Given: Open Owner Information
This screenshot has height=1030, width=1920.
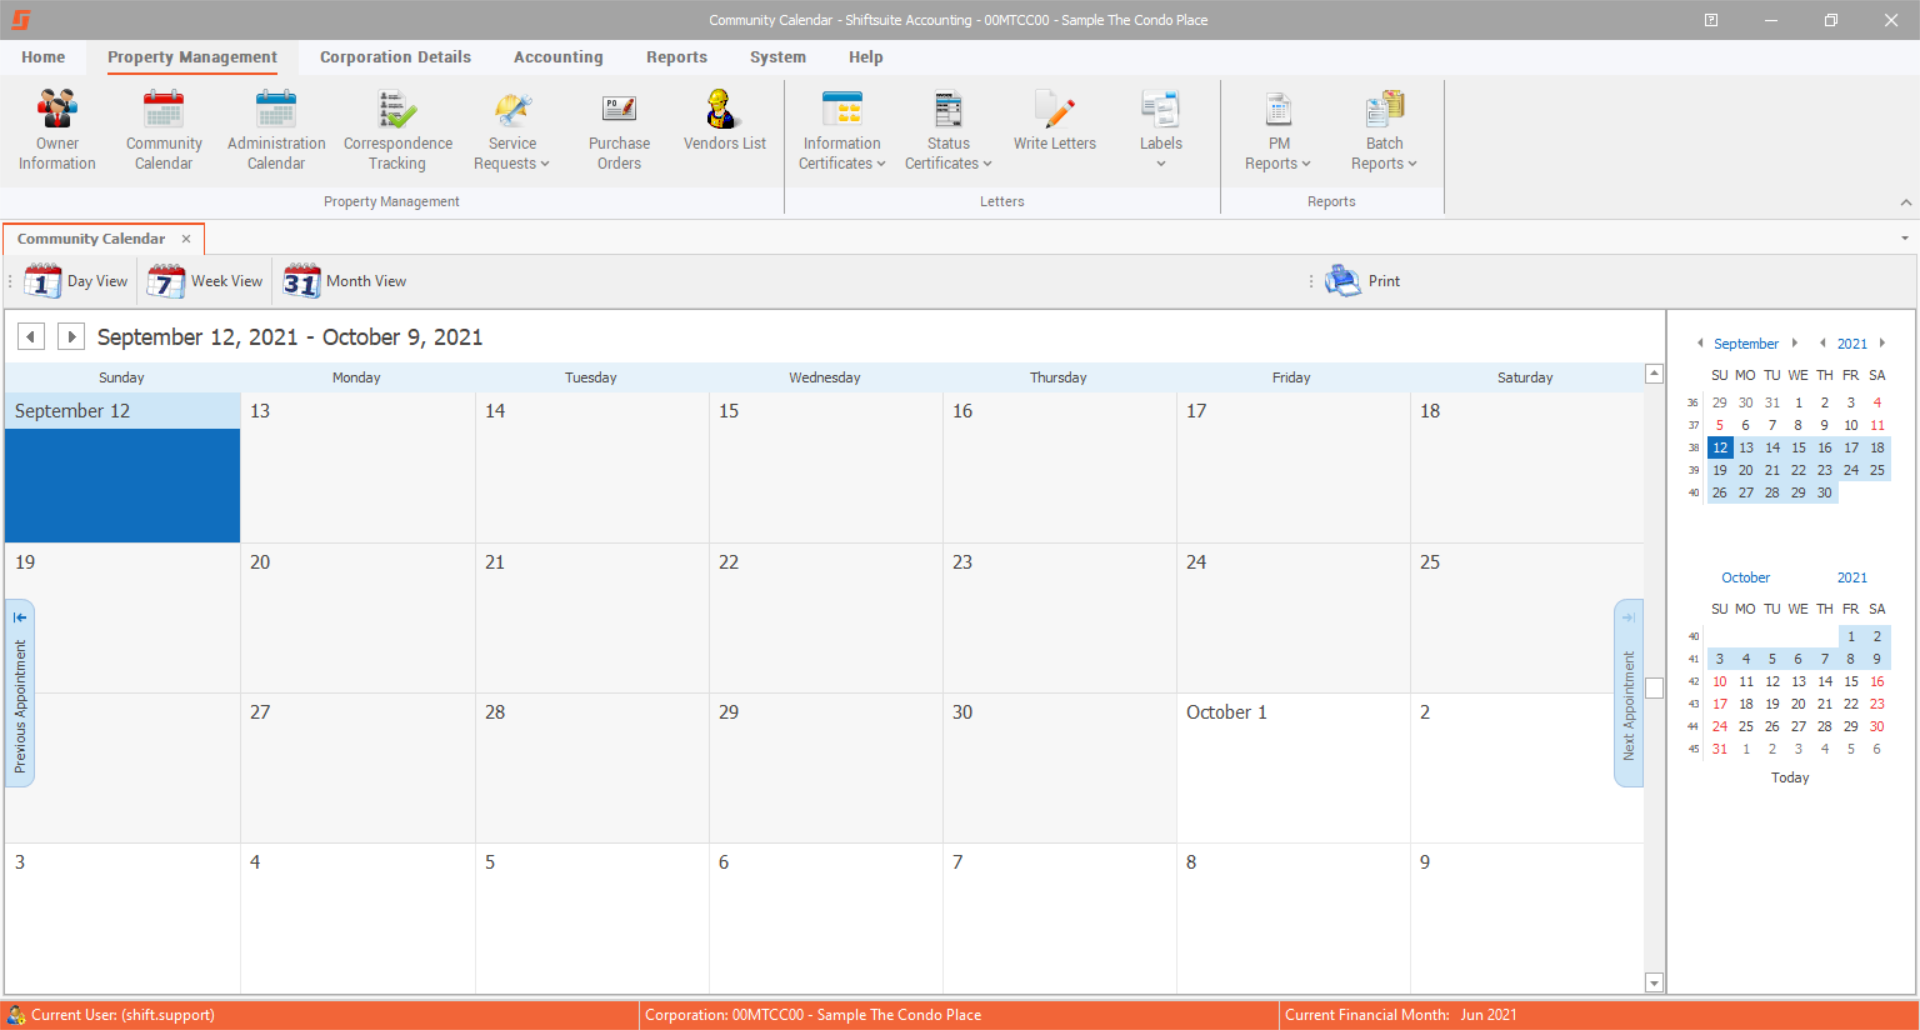Looking at the screenshot, I should pos(57,131).
